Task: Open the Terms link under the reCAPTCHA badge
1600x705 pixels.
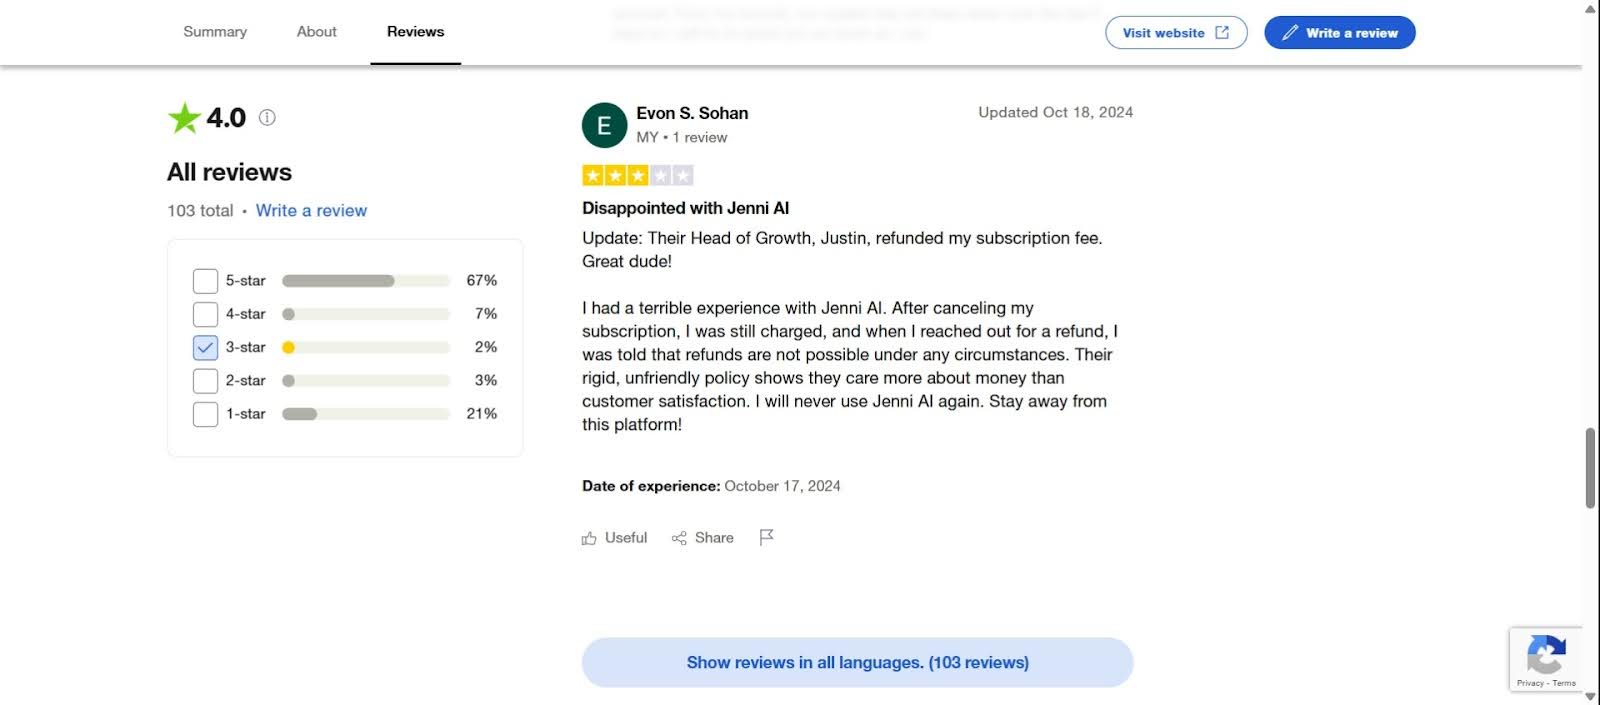Action: pos(1564,682)
